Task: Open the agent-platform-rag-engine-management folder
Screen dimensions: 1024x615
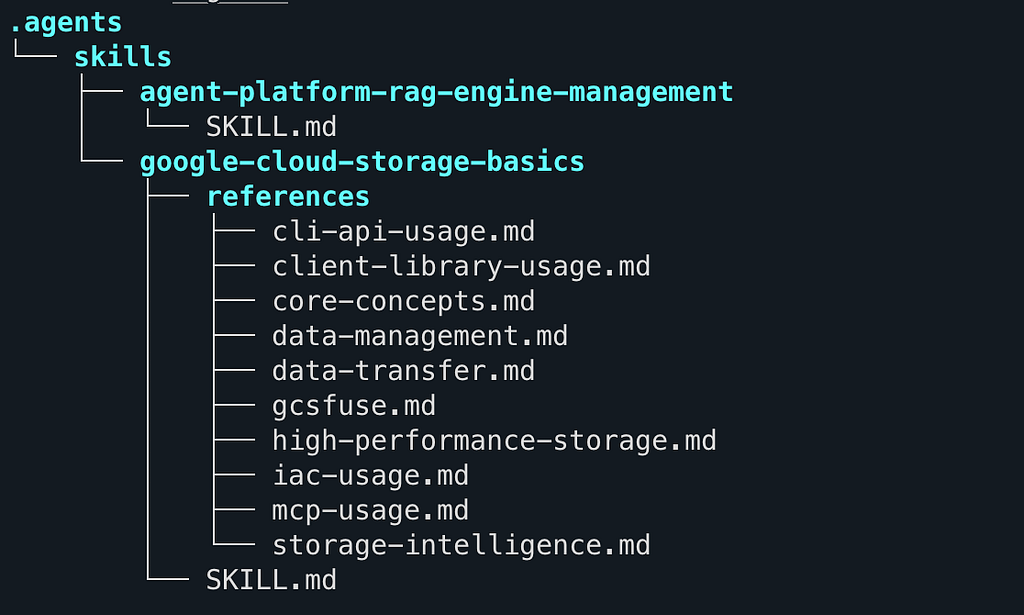Action: [436, 93]
